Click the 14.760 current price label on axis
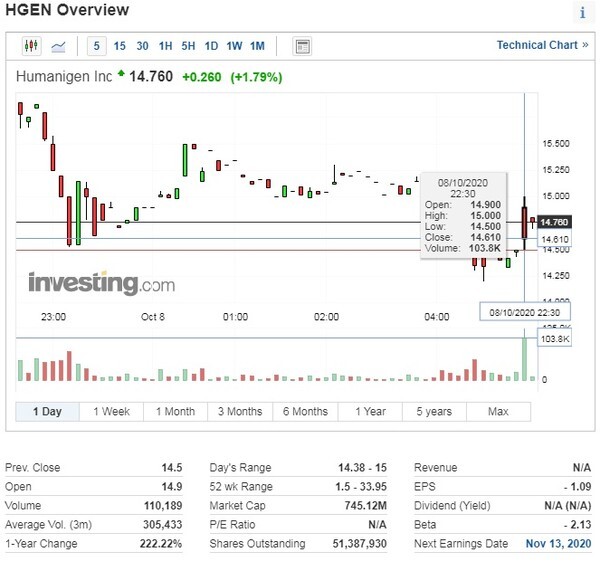 pos(554,222)
